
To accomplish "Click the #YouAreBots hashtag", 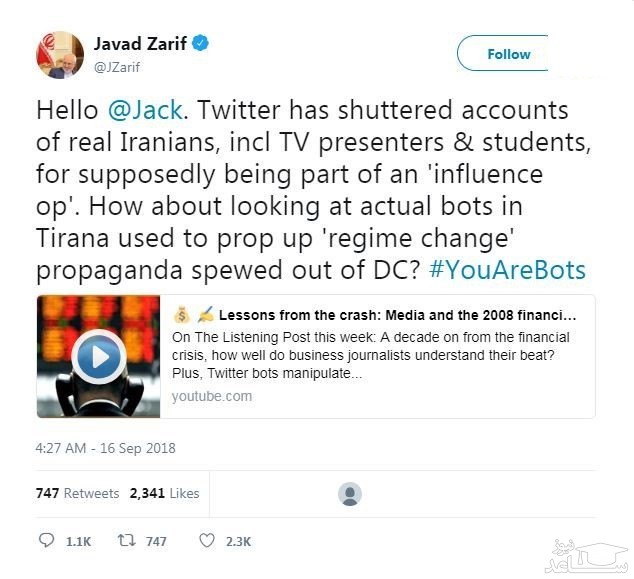I will 510,269.
